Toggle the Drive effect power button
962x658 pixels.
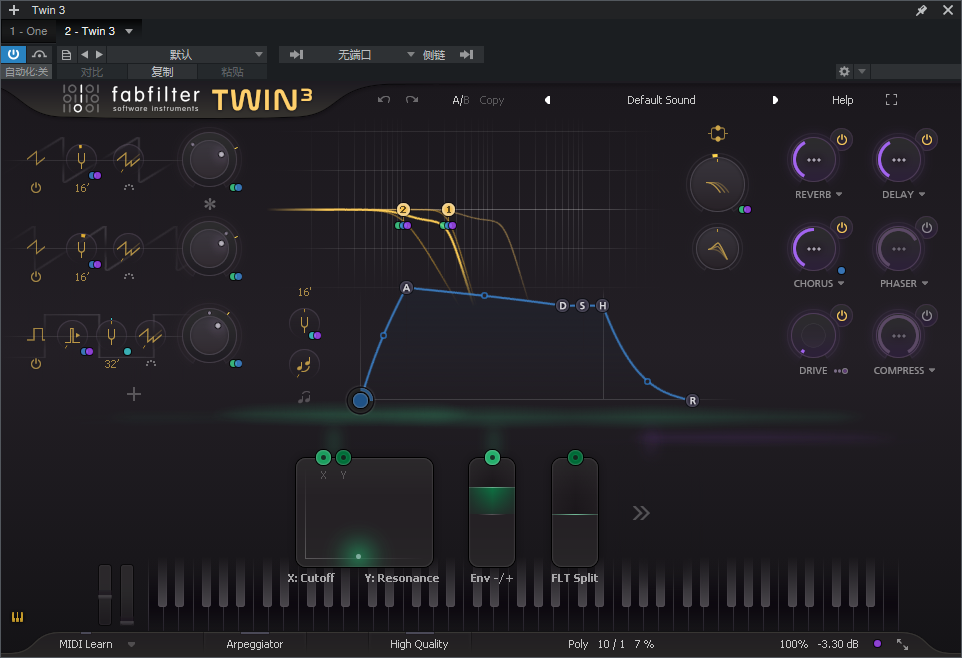tap(842, 315)
